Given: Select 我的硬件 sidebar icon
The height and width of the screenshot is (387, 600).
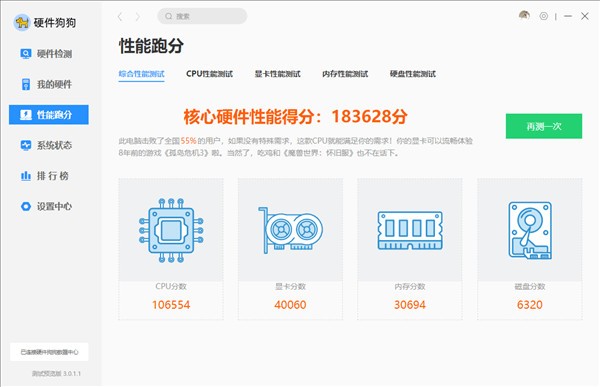Looking at the screenshot, I should (x=26, y=84).
